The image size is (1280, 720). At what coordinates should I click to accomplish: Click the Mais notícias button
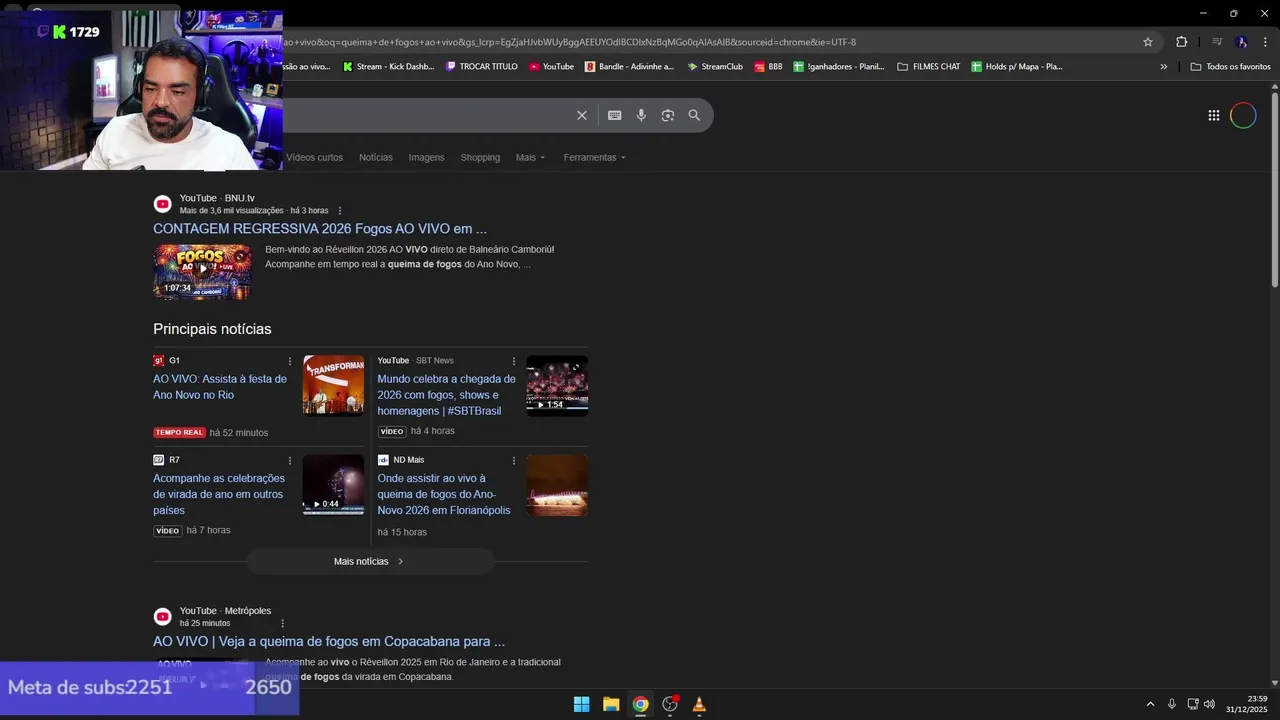[x=370, y=561]
